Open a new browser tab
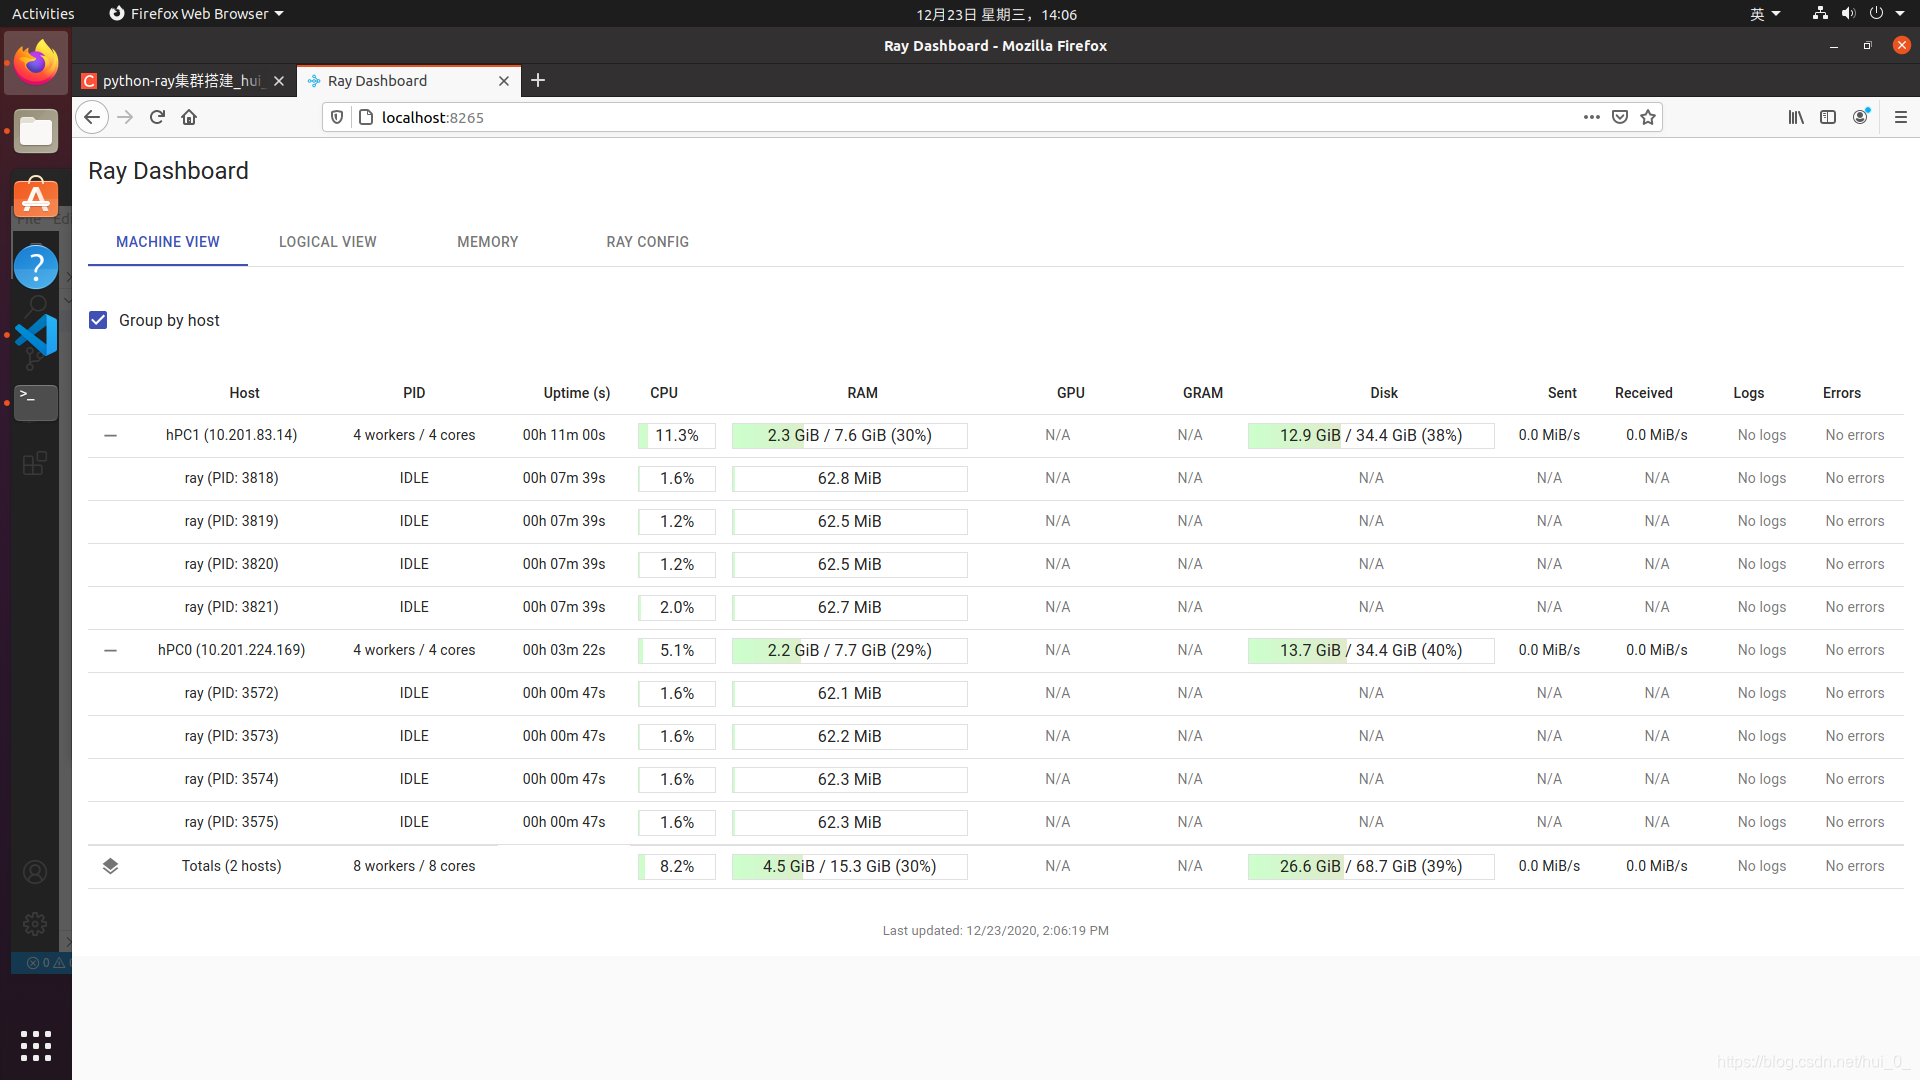Screen dimensions: 1920x1080 click(x=538, y=80)
